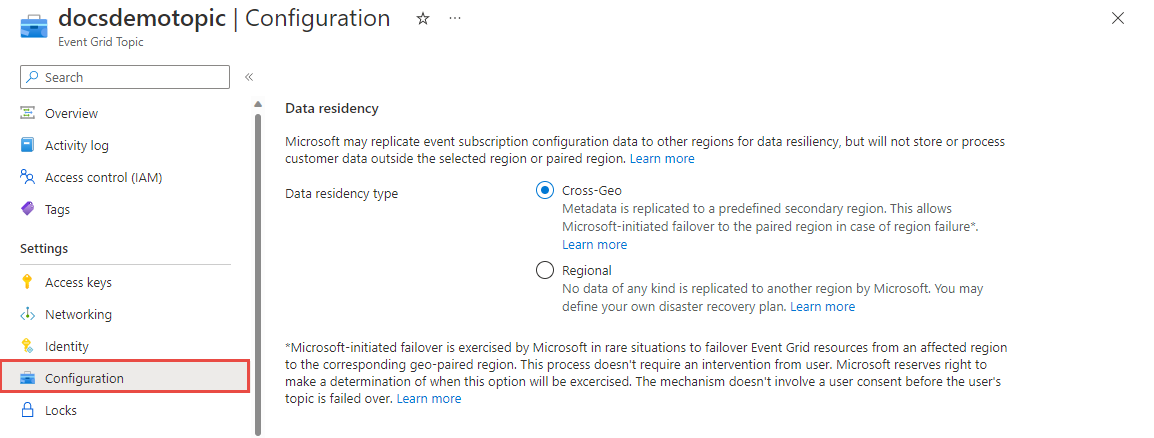The image size is (1154, 438).
Task: Close the Configuration blade with X
Action: click(x=1118, y=18)
